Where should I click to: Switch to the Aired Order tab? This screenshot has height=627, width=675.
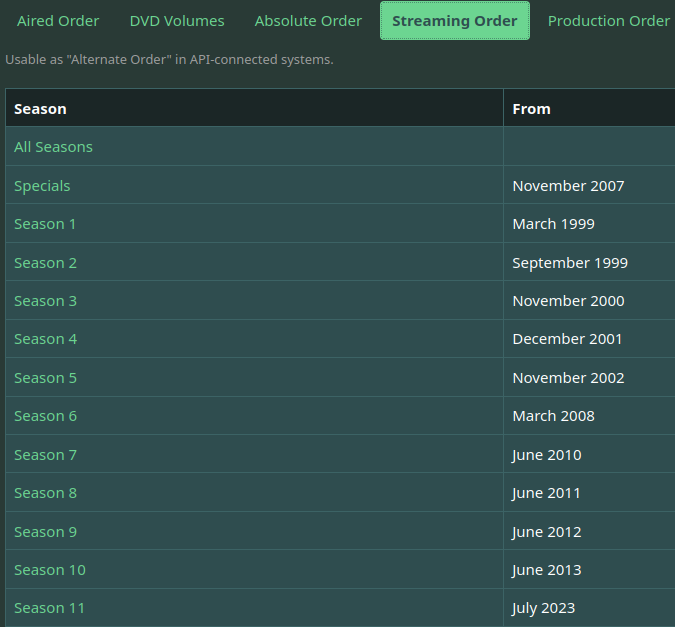click(58, 21)
